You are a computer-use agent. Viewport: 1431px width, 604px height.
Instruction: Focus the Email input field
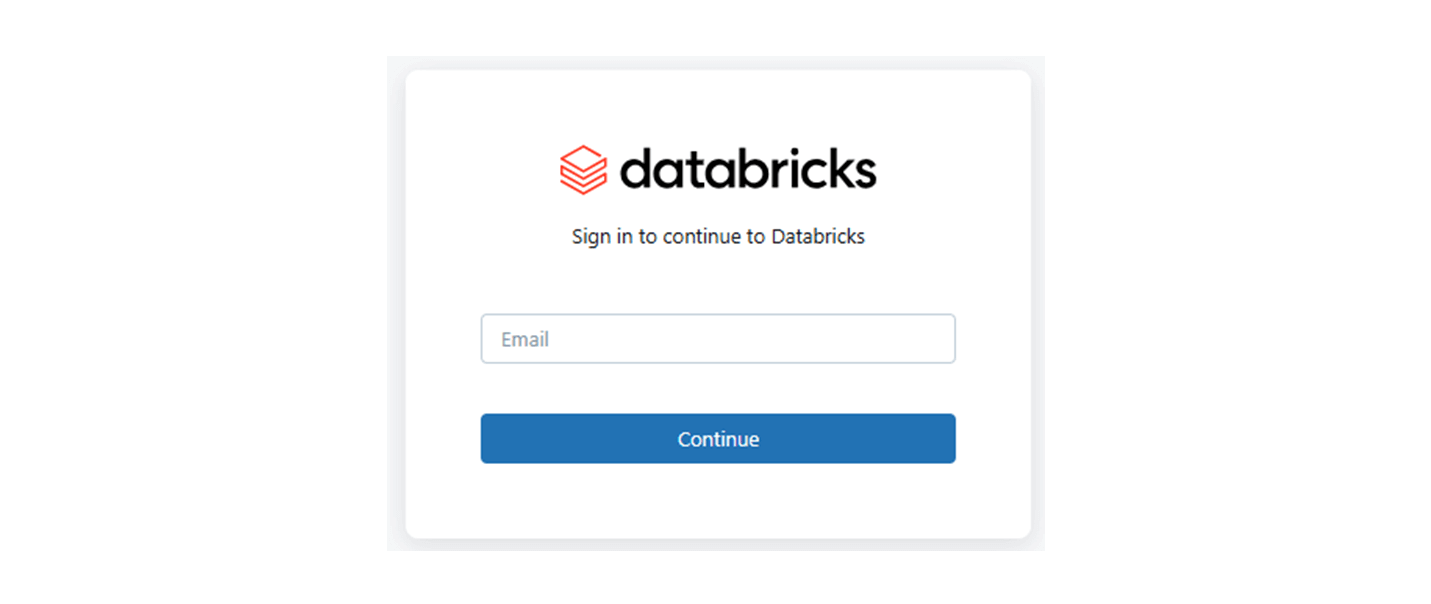tap(717, 339)
